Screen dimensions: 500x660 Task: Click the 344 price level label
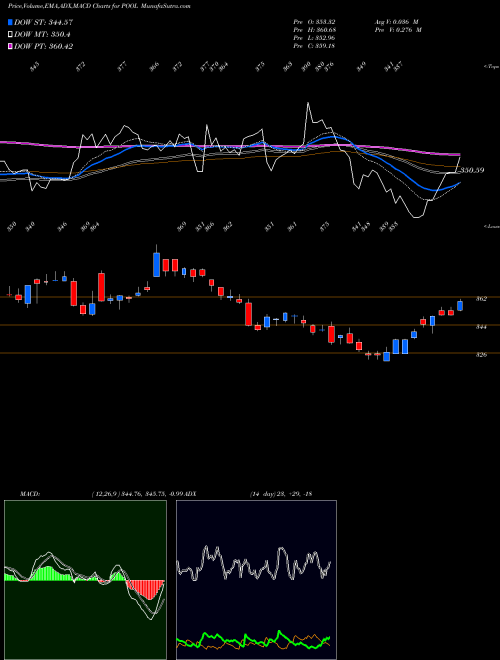tap(481, 326)
